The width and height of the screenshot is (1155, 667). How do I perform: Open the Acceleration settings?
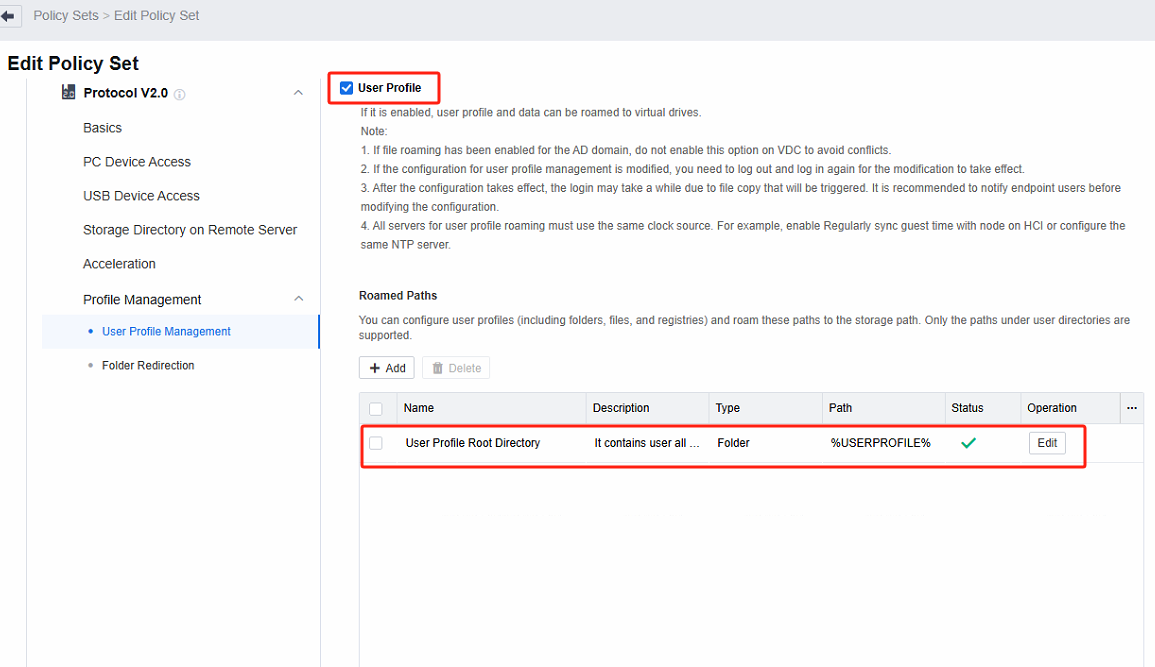pos(119,264)
